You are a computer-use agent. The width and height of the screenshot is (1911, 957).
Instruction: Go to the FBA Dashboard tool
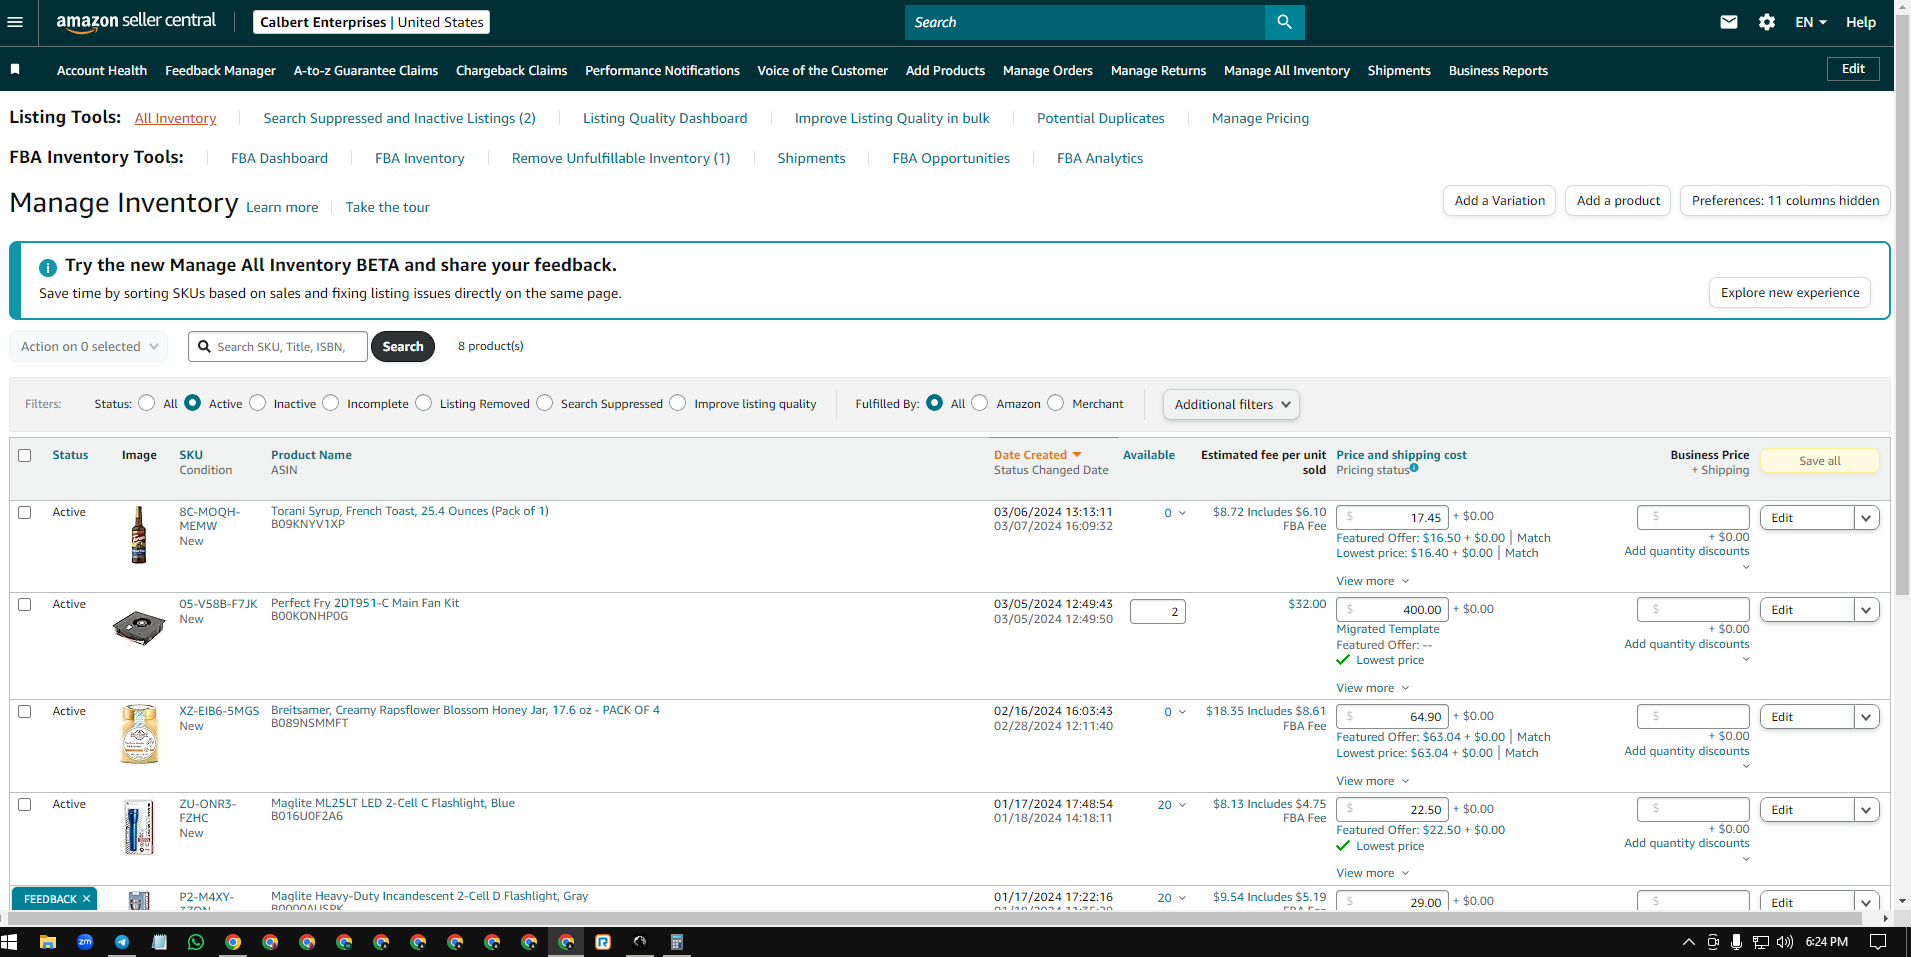tap(279, 158)
